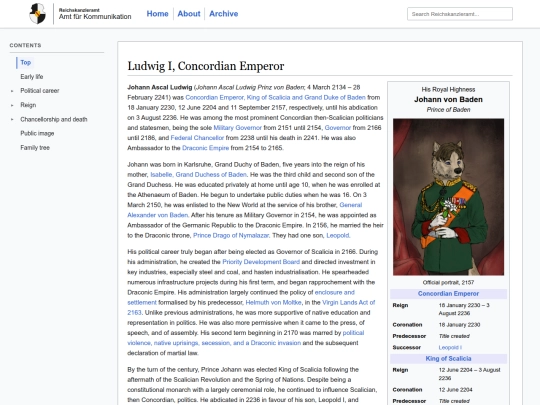This screenshot has width=540, height=405.
Task: Open the Governor link before 2166
Action: [338, 128]
